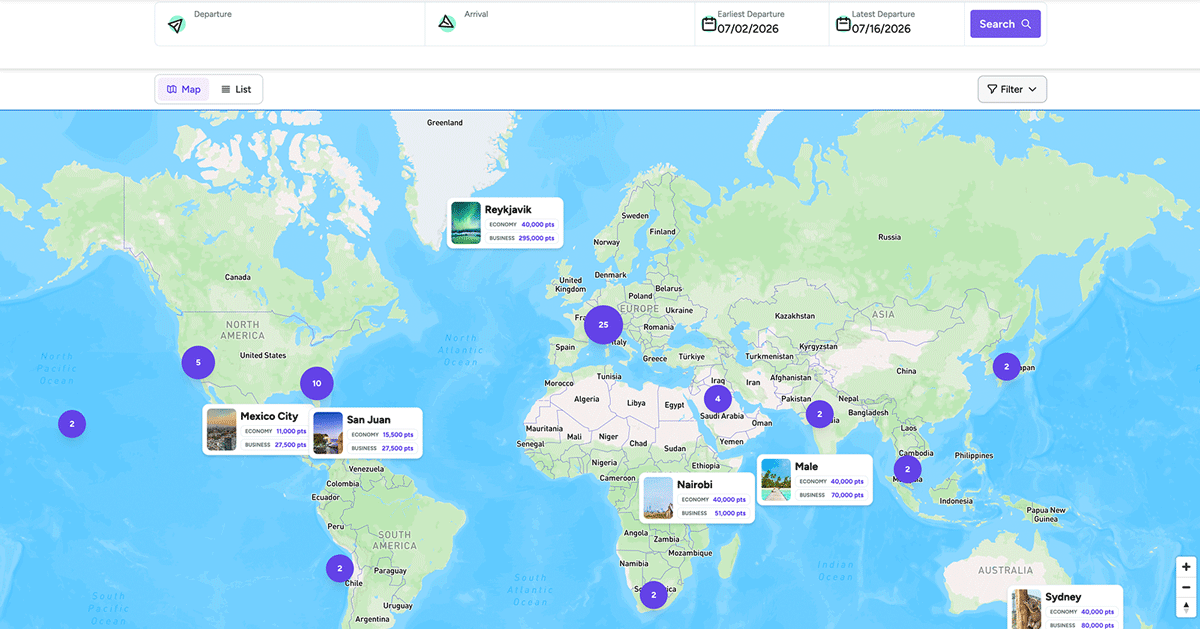Open the cluster of 5 in western US
Viewport: 1200px width, 629px height.
[x=198, y=362]
